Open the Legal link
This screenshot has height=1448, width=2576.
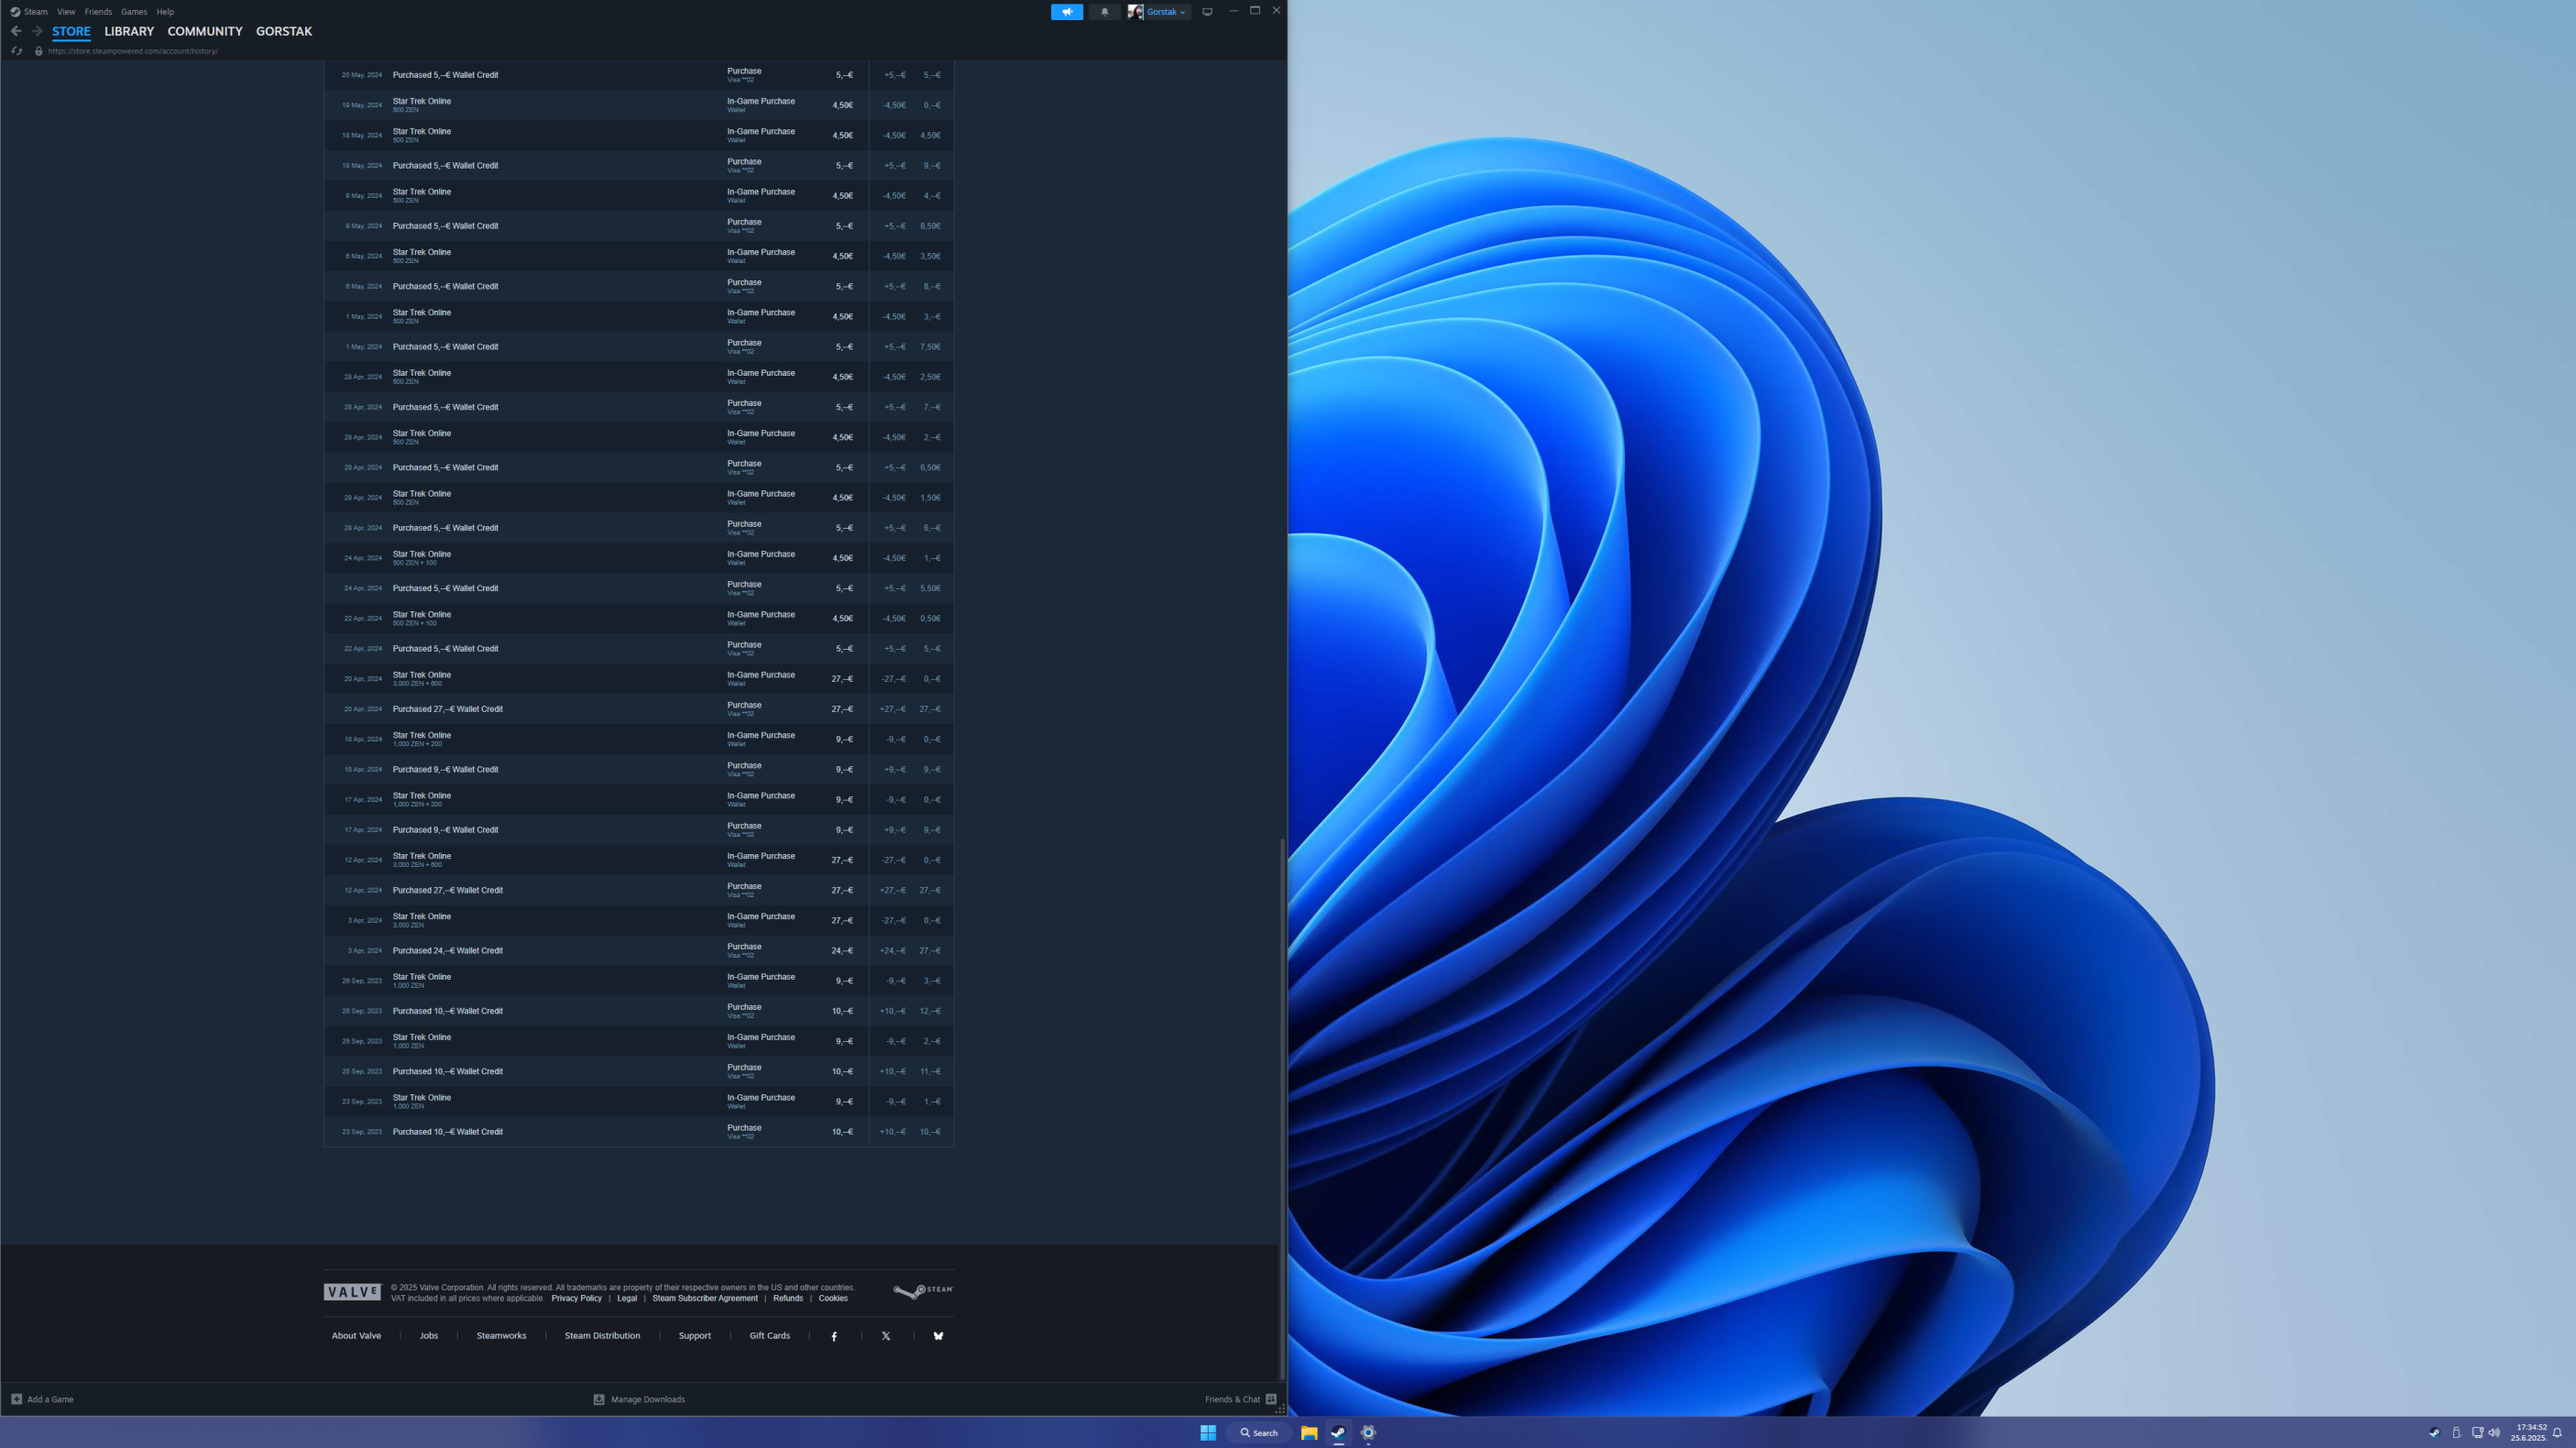627,1298
